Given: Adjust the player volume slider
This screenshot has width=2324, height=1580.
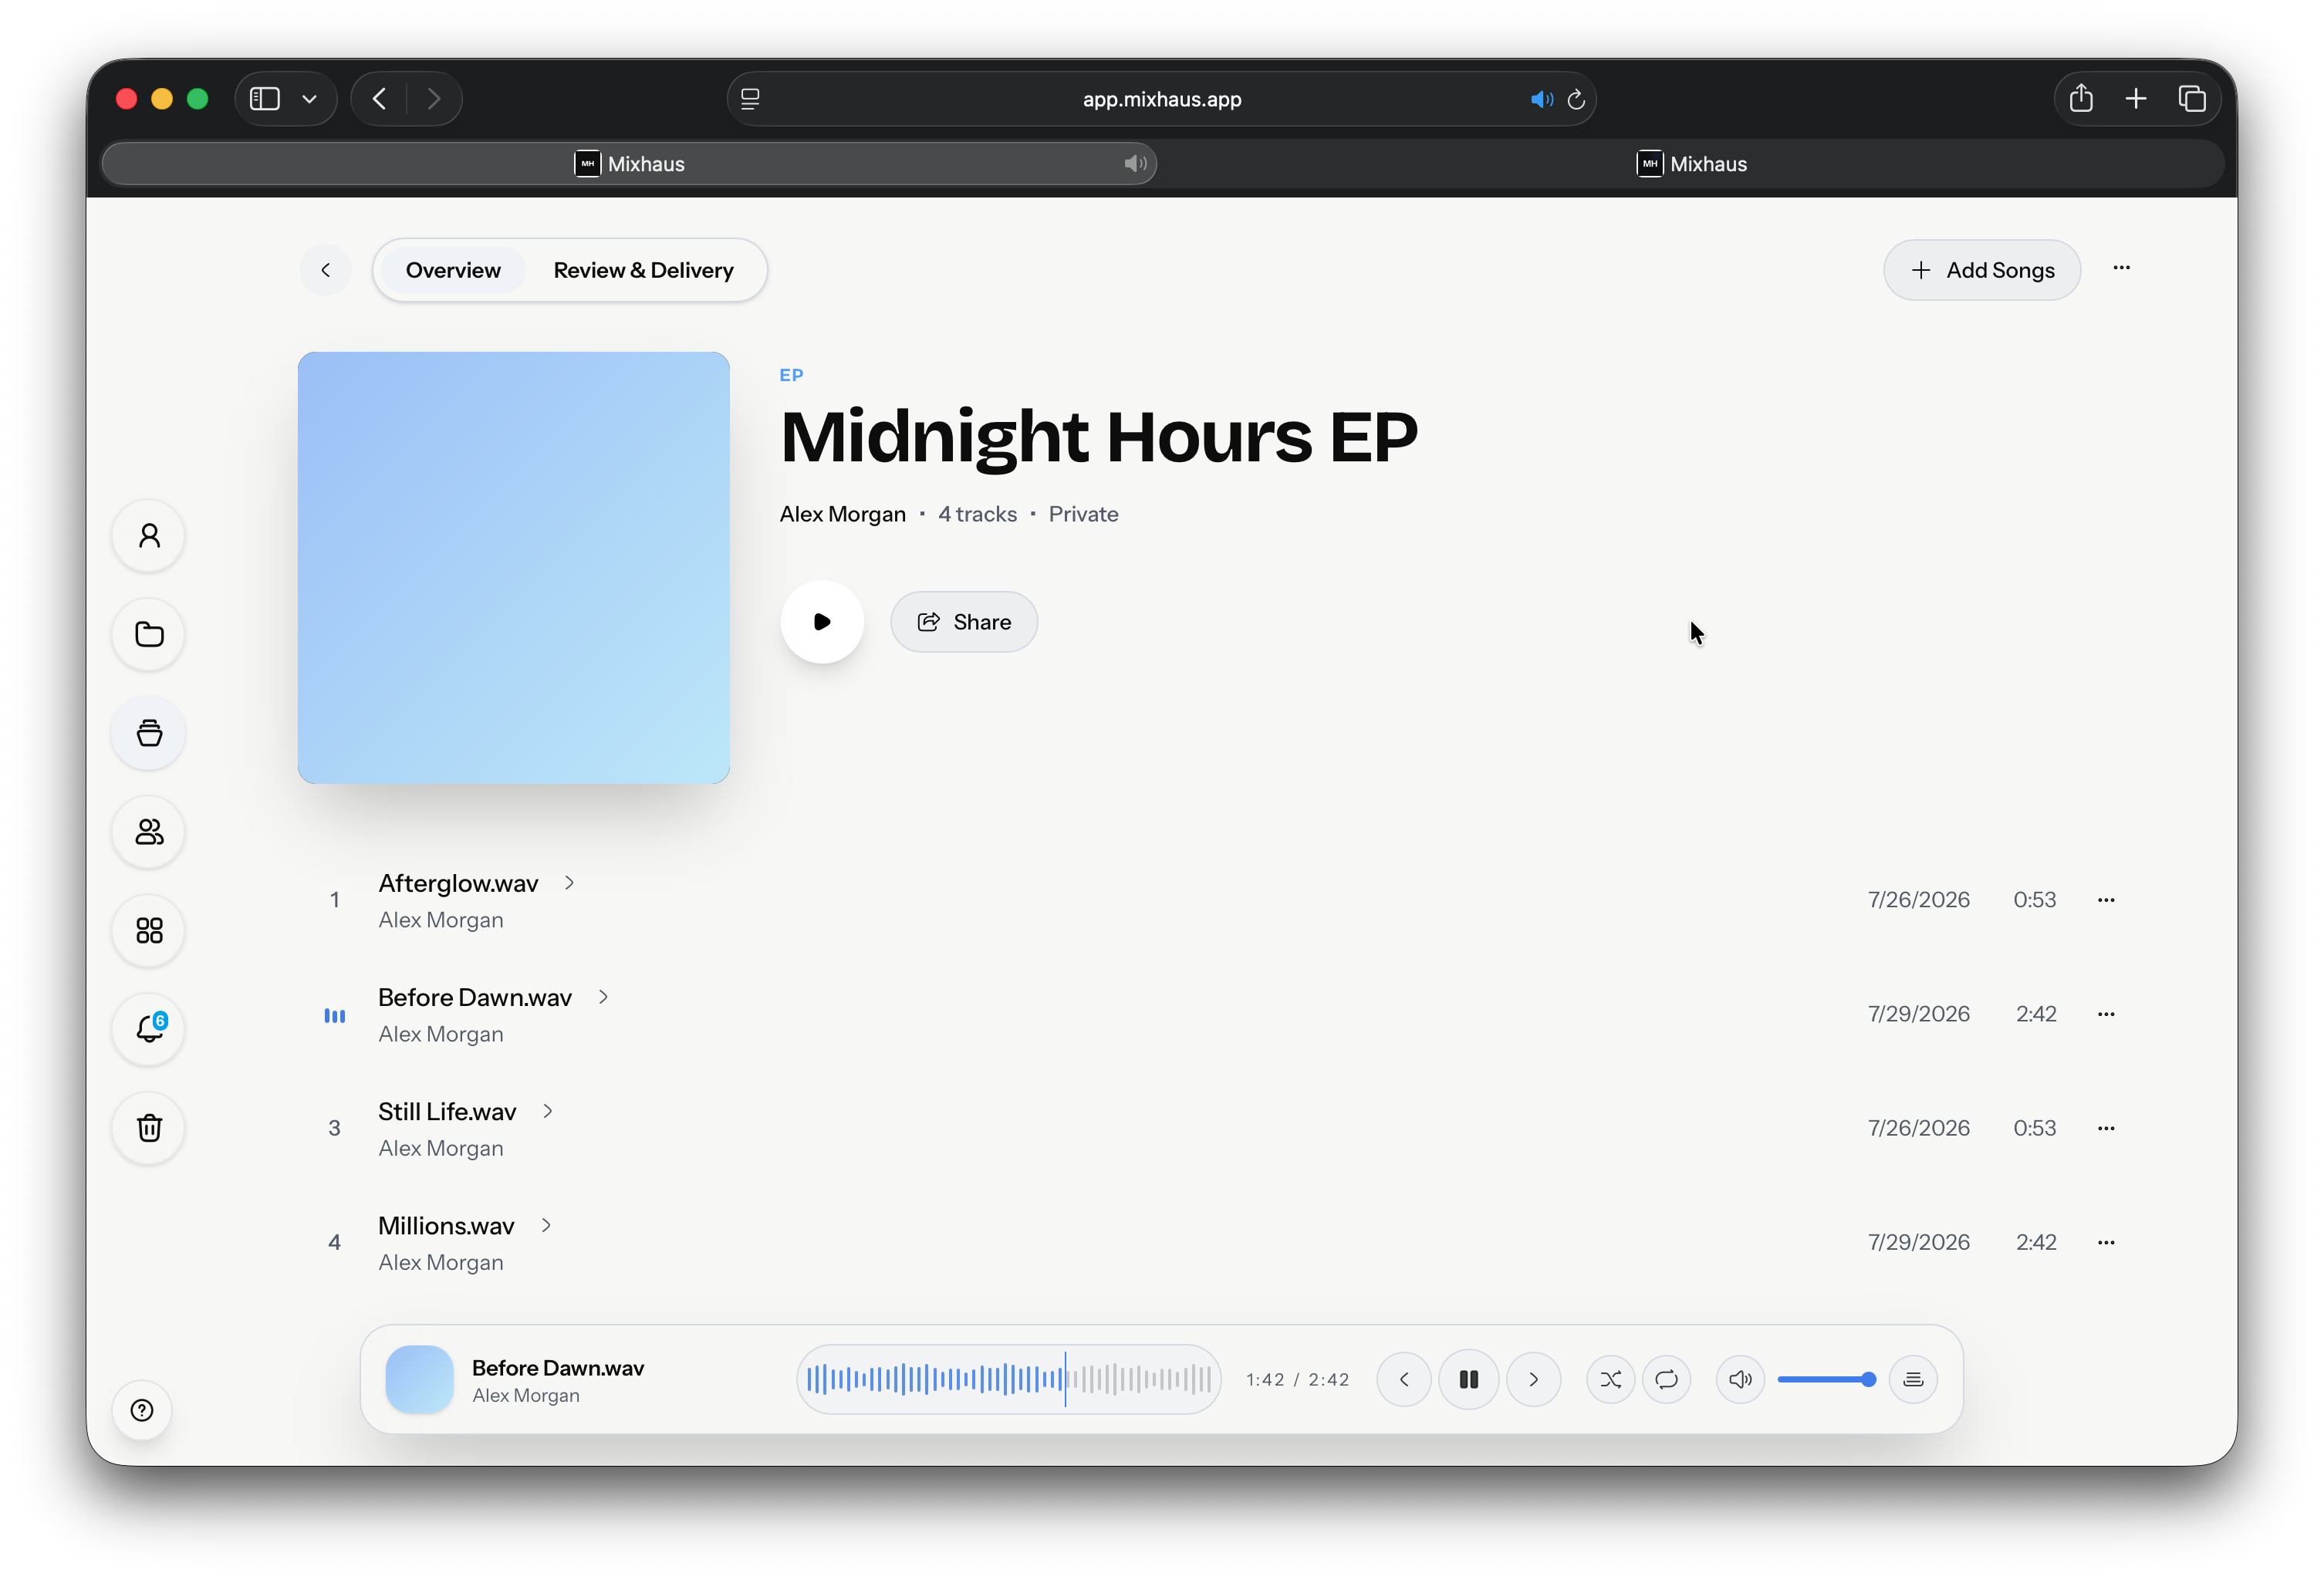Looking at the screenshot, I should tap(1826, 1380).
